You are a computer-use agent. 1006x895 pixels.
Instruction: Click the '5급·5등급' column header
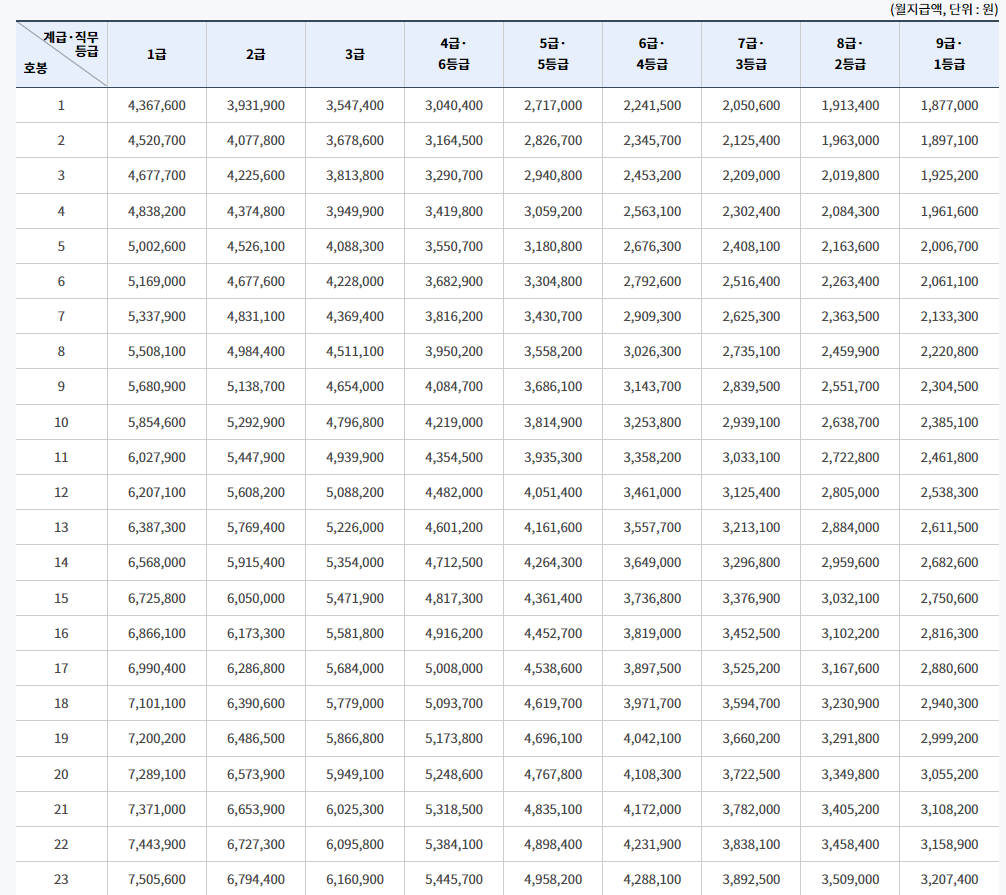tap(553, 55)
